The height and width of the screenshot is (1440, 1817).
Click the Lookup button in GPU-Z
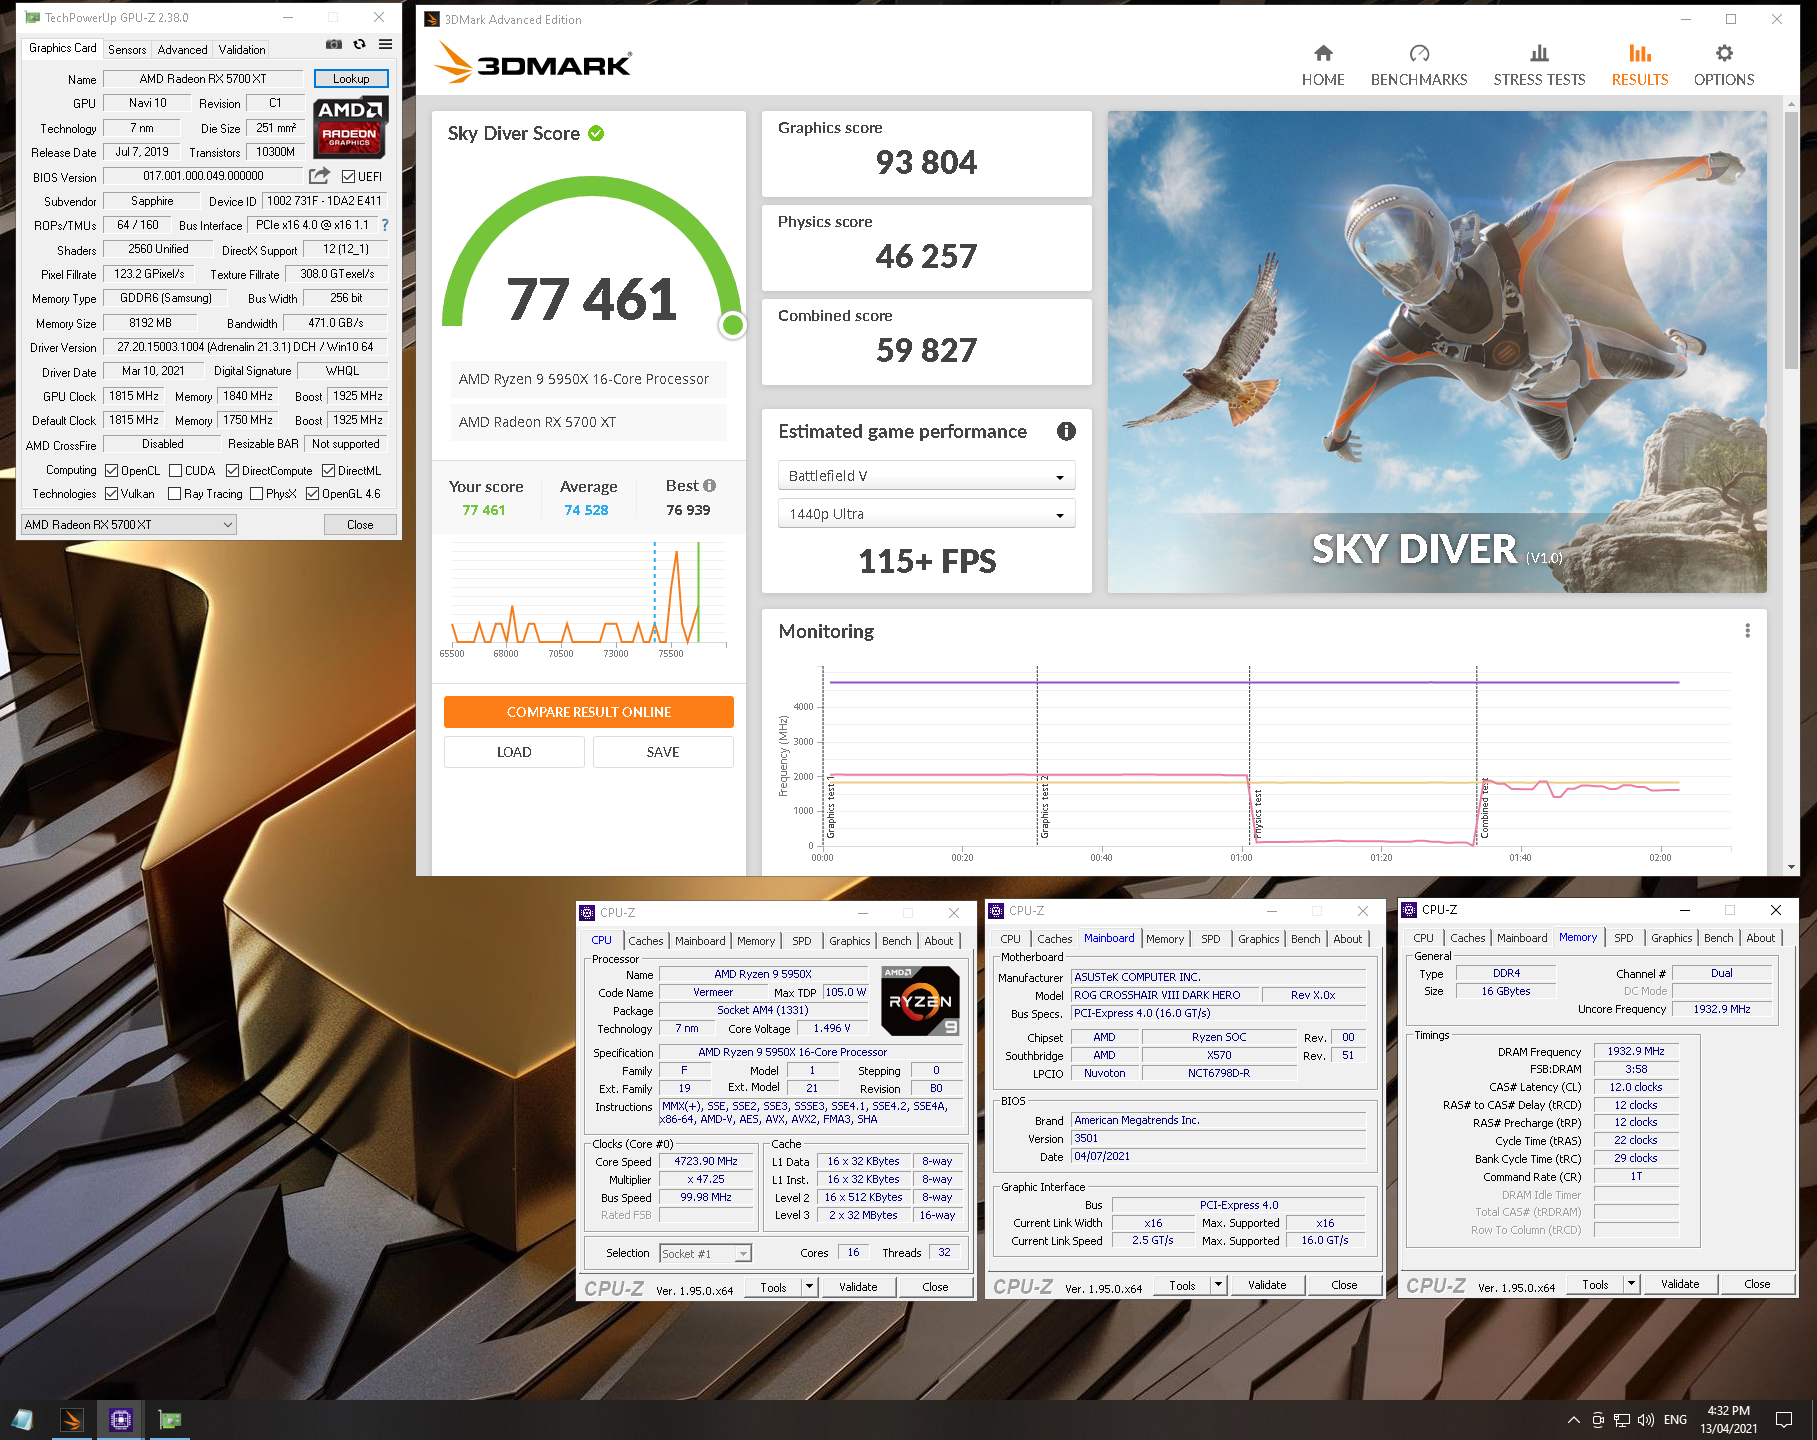click(x=351, y=79)
